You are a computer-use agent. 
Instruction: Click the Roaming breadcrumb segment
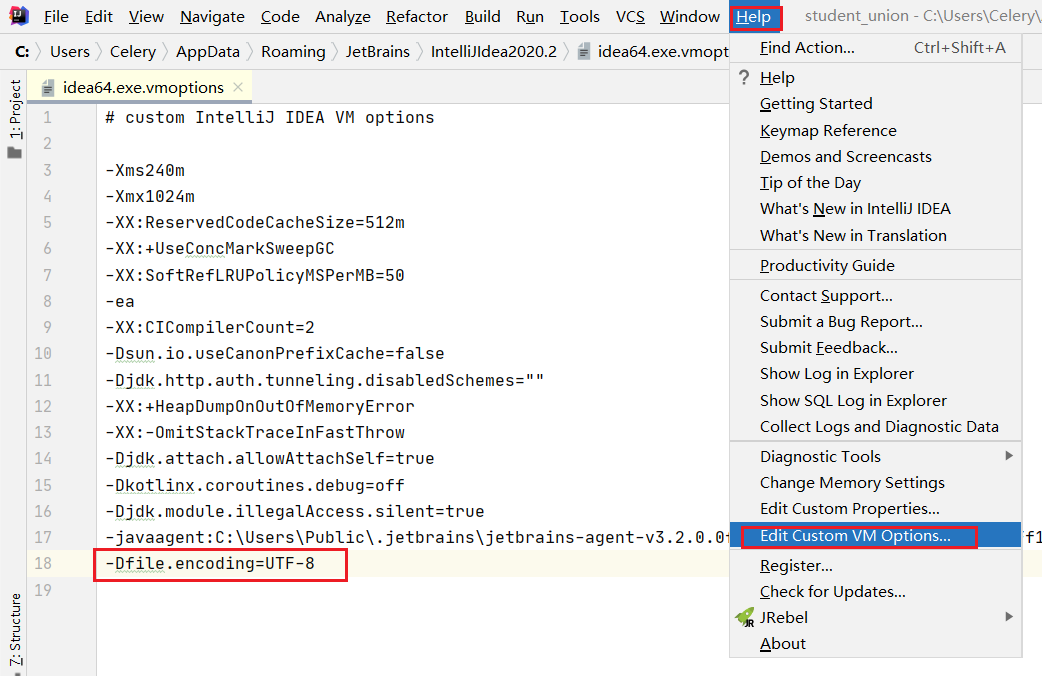(x=293, y=52)
